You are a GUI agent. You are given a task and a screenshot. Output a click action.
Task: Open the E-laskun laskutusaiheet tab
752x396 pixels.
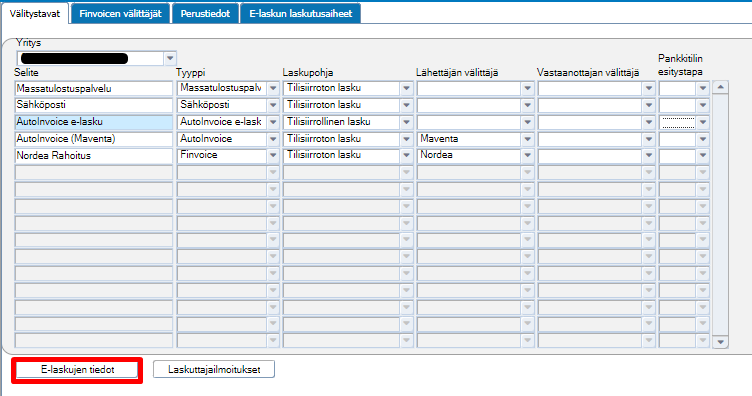(301, 13)
